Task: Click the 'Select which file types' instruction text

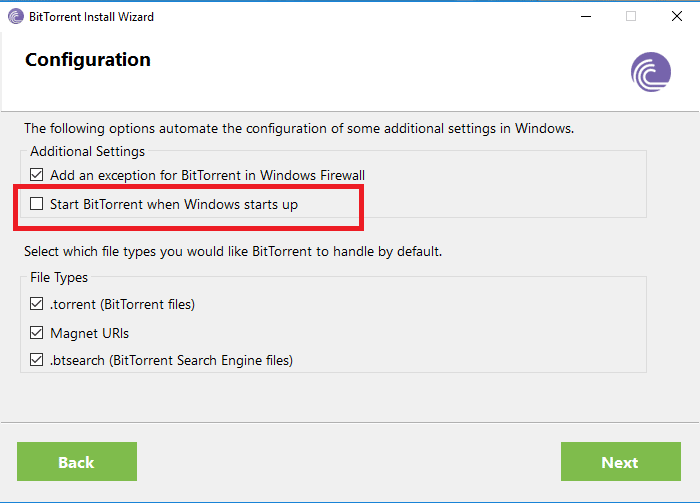Action: [x=233, y=251]
